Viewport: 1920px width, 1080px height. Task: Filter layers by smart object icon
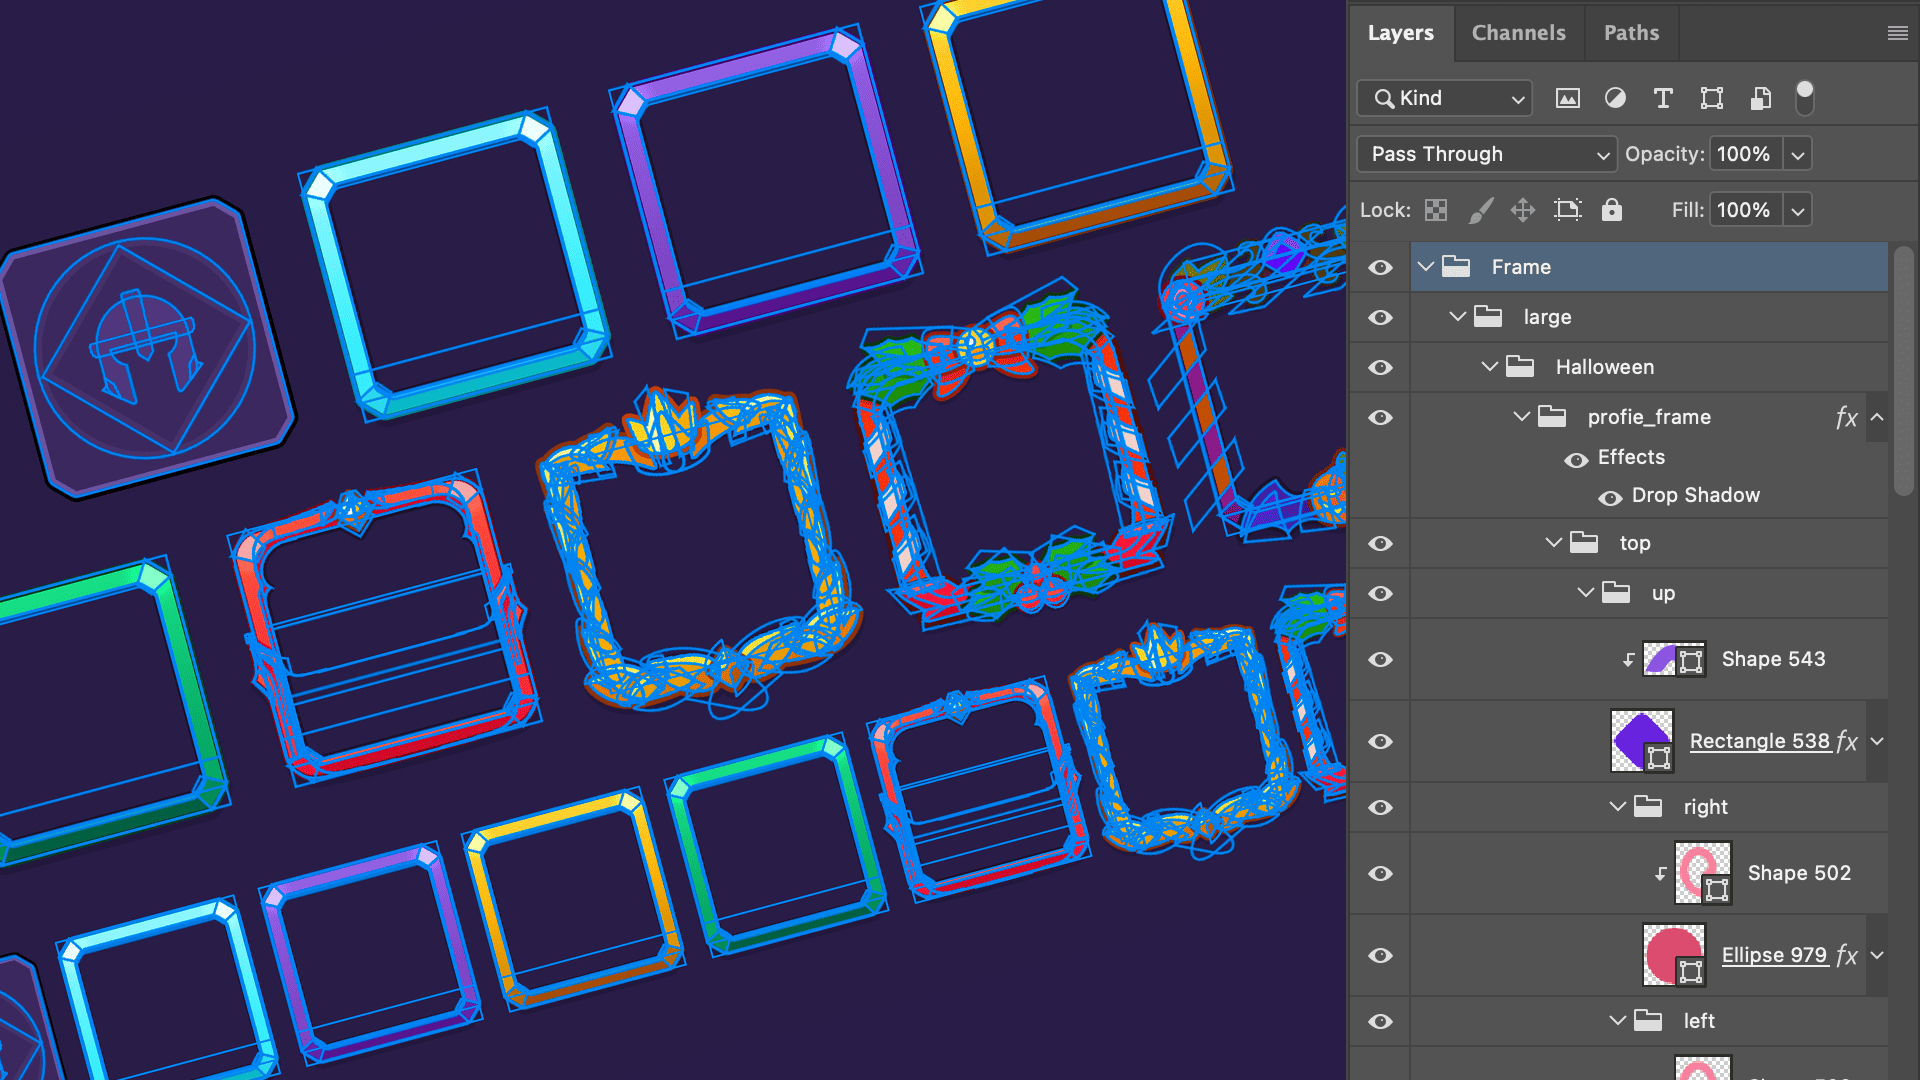point(1760,98)
